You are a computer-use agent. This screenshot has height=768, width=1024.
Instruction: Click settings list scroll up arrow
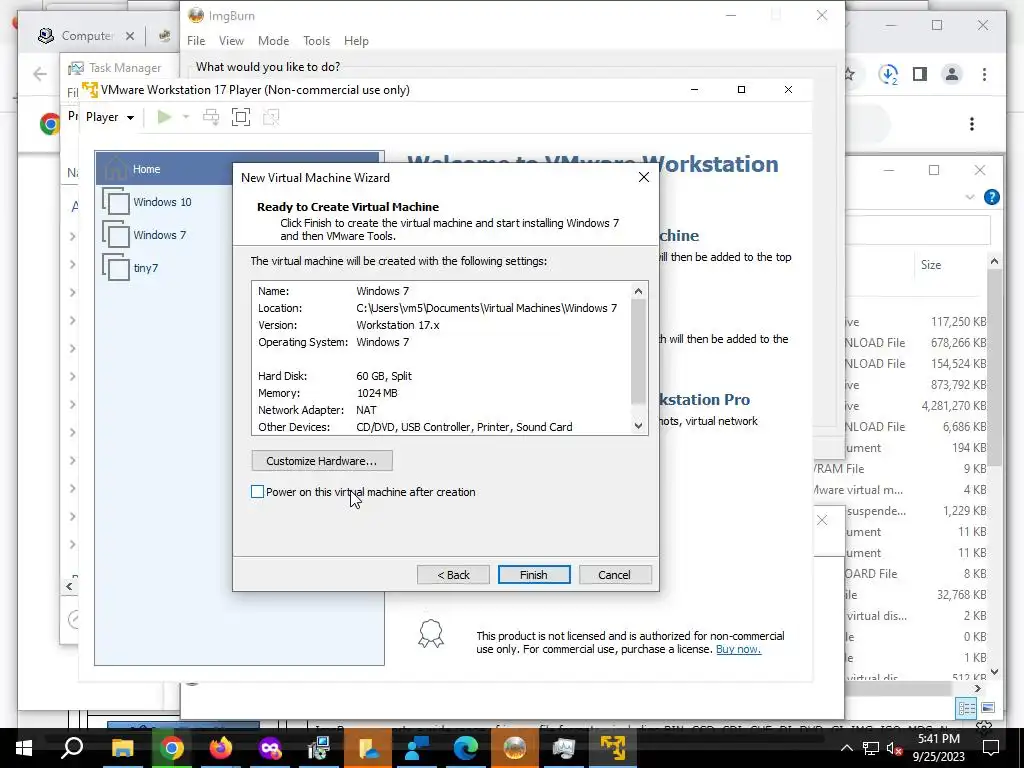coord(639,291)
